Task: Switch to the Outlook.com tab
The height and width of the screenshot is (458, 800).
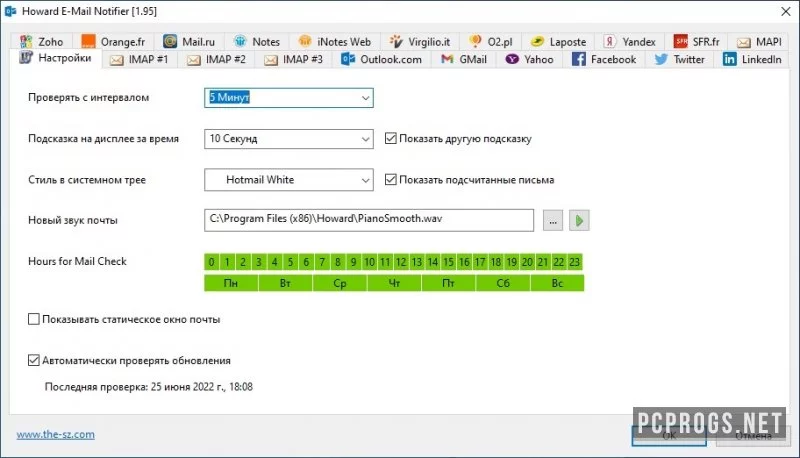Action: tap(382, 60)
